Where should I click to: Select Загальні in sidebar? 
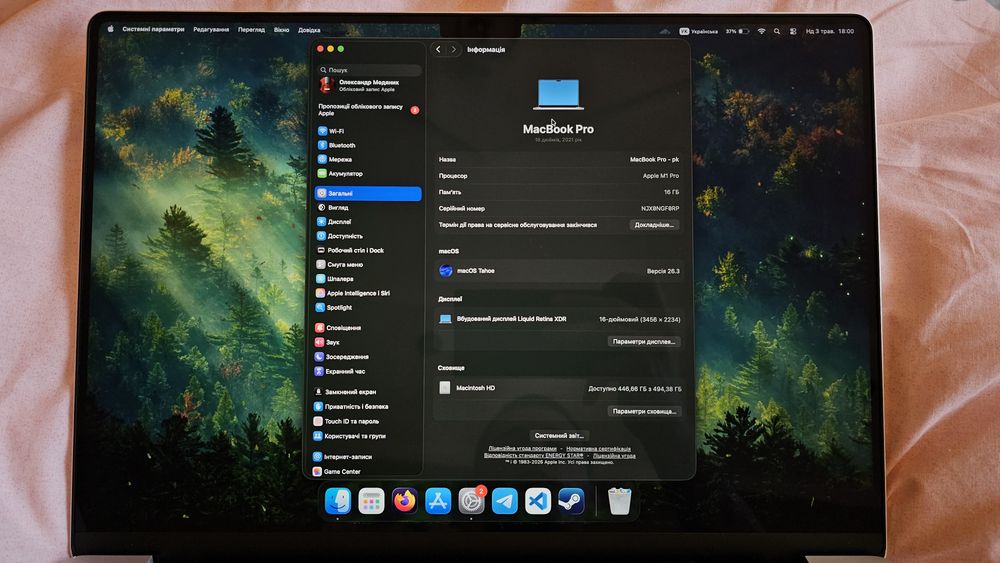click(368, 193)
